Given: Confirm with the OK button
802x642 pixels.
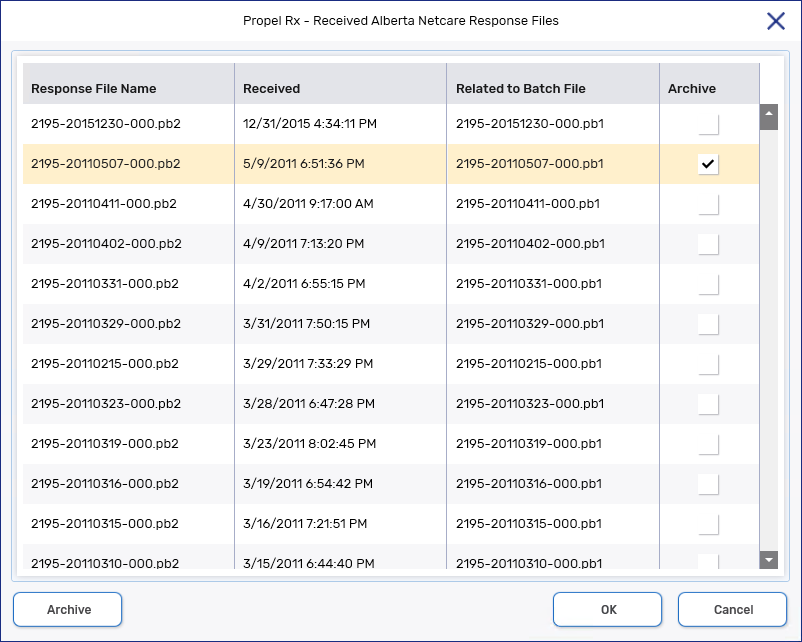Looking at the screenshot, I should pos(608,609).
